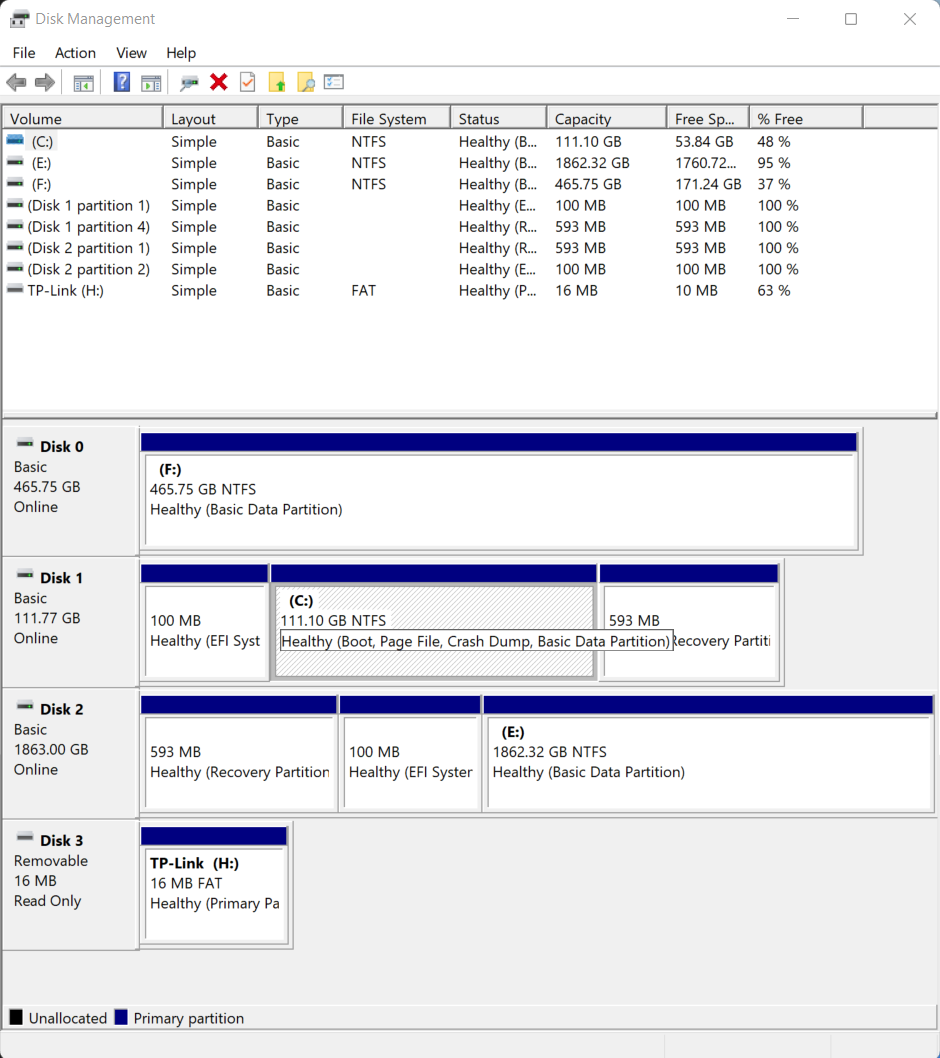
Task: Click the 1862.32 GB capacity cell
Action: pyautogui.click(x=592, y=163)
